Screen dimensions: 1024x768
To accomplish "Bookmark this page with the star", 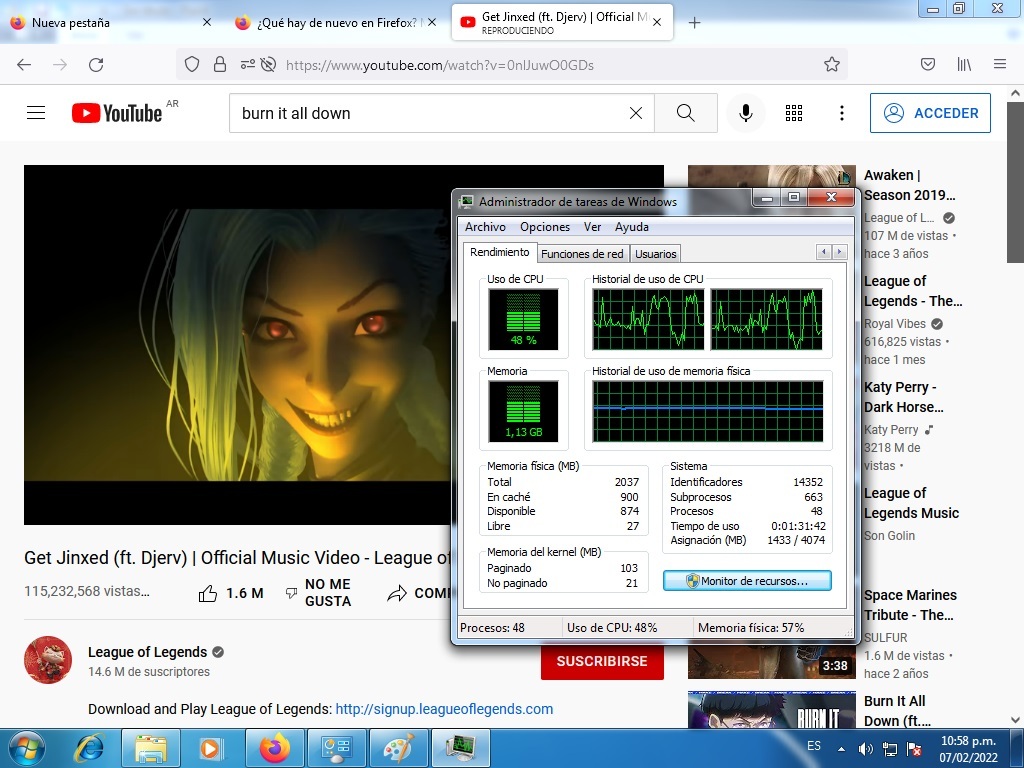I will pos(831,64).
